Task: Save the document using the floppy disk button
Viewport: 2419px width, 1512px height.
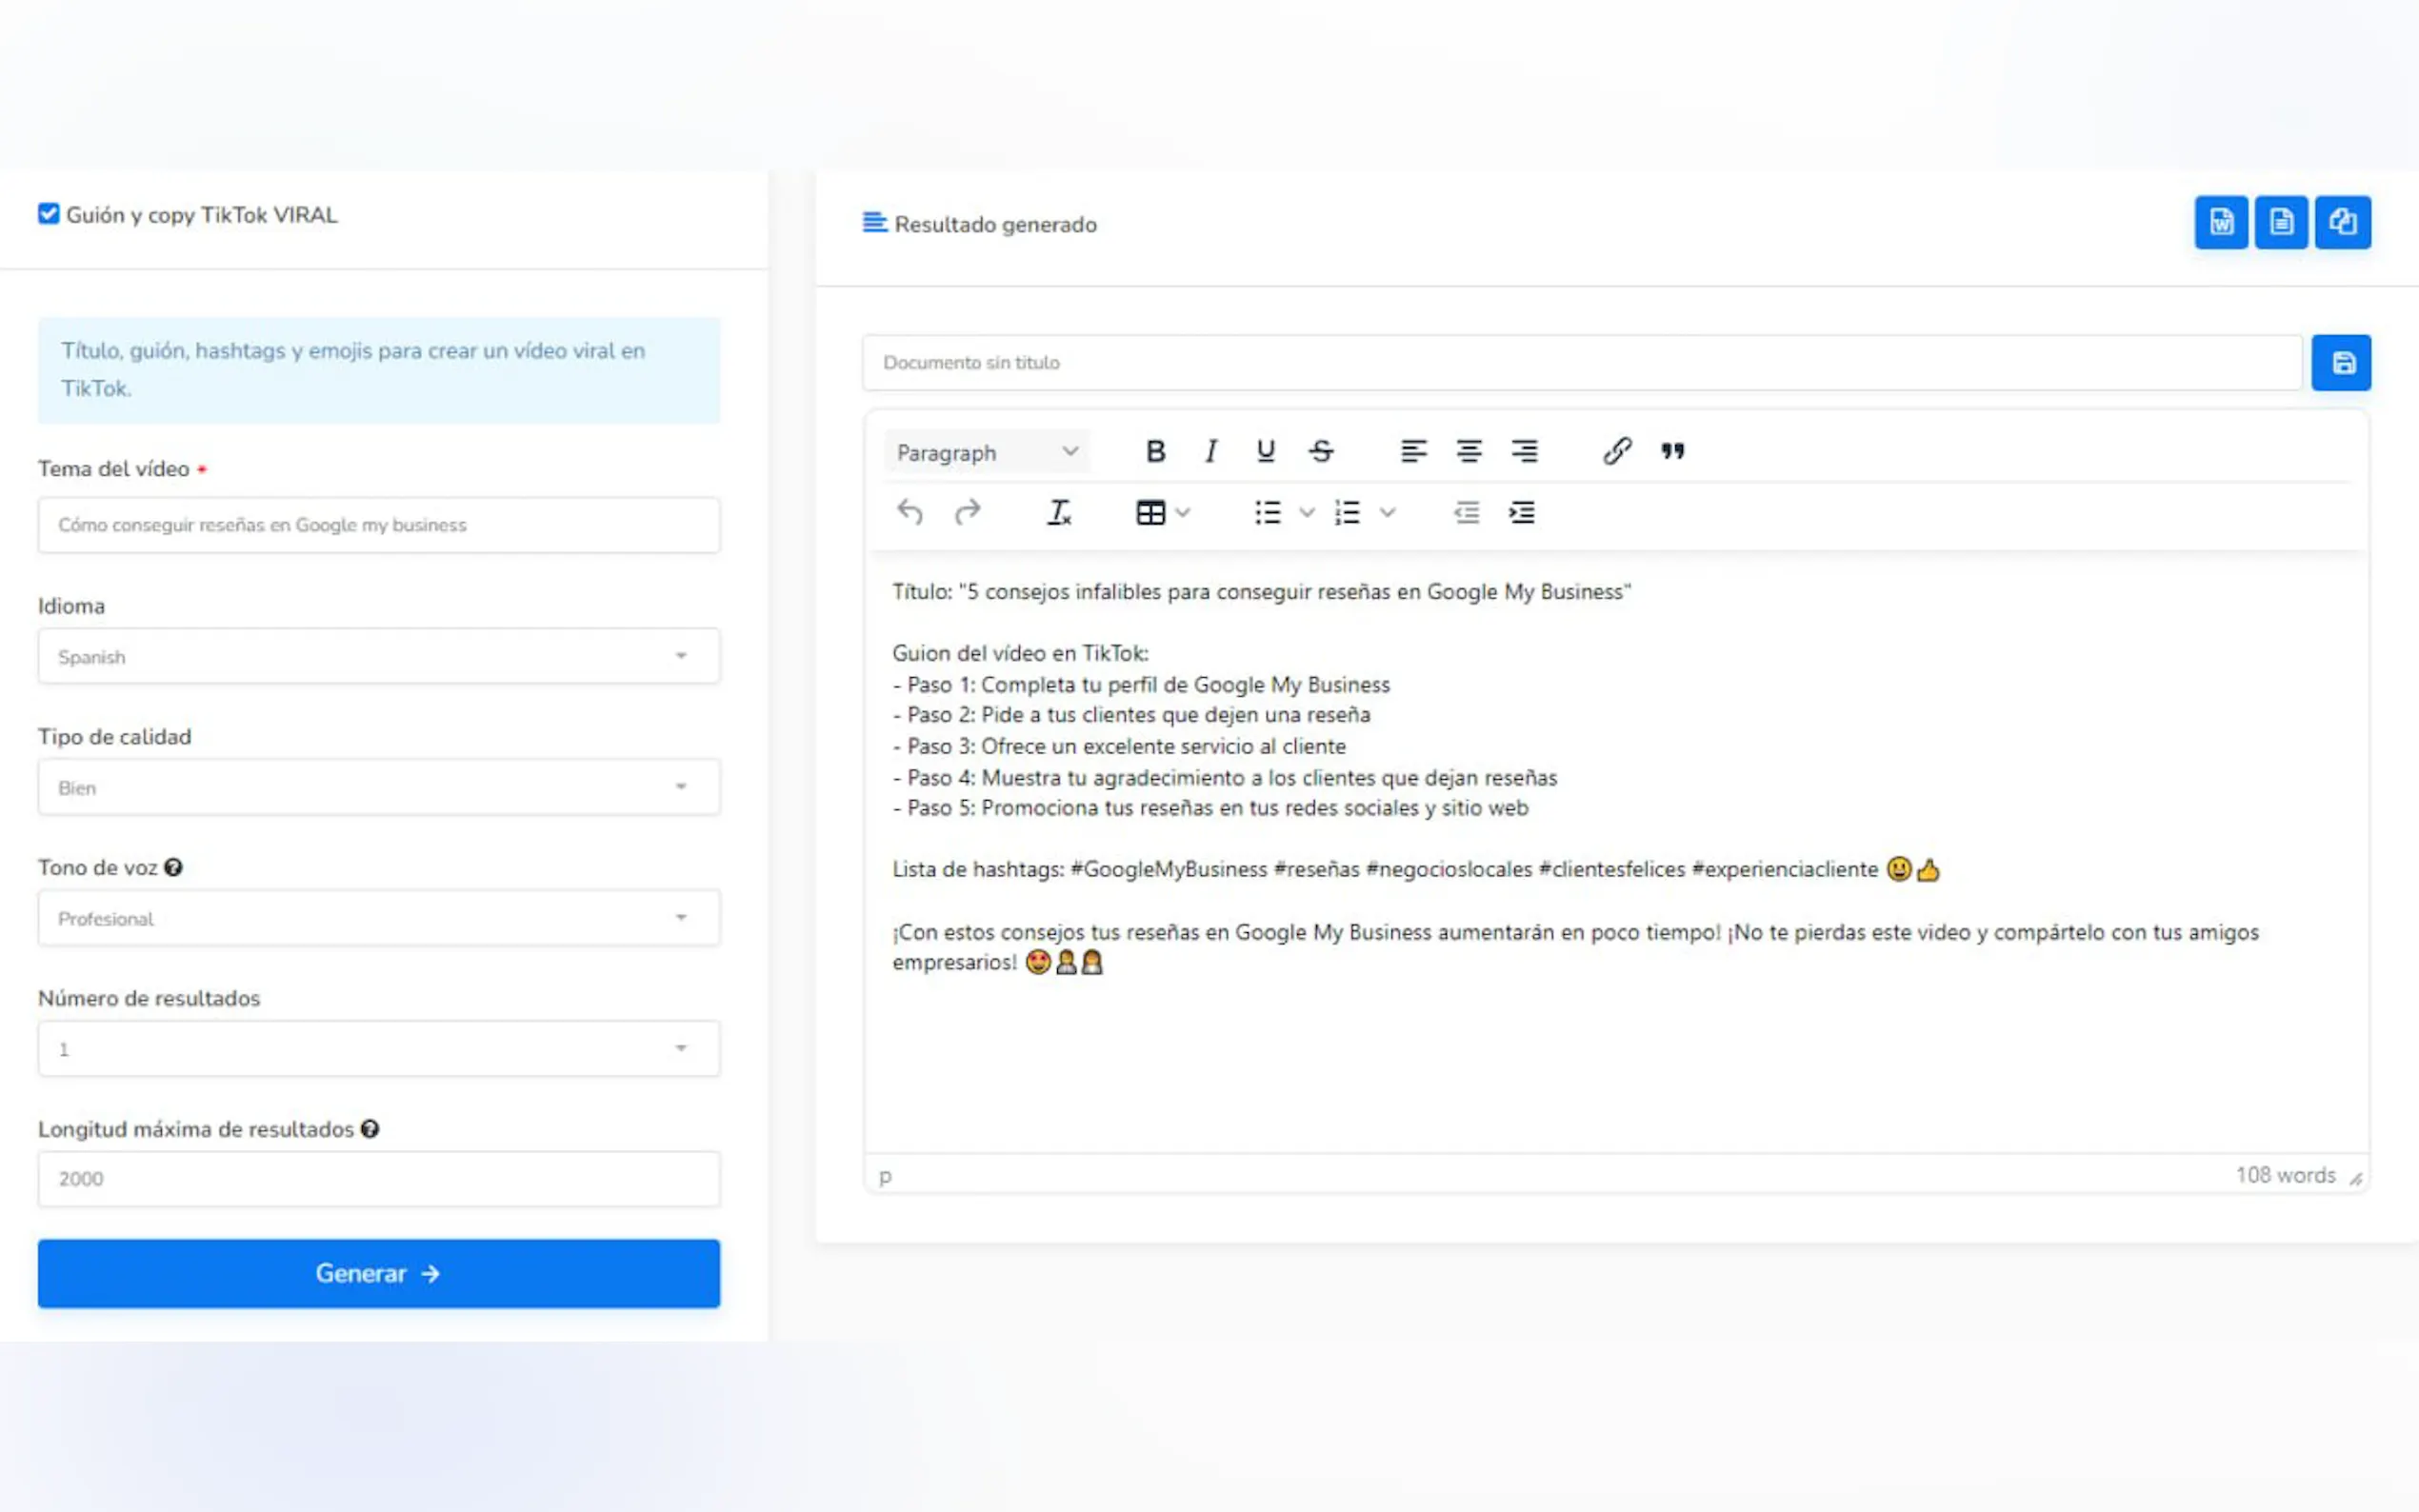Action: pyautogui.click(x=2341, y=363)
